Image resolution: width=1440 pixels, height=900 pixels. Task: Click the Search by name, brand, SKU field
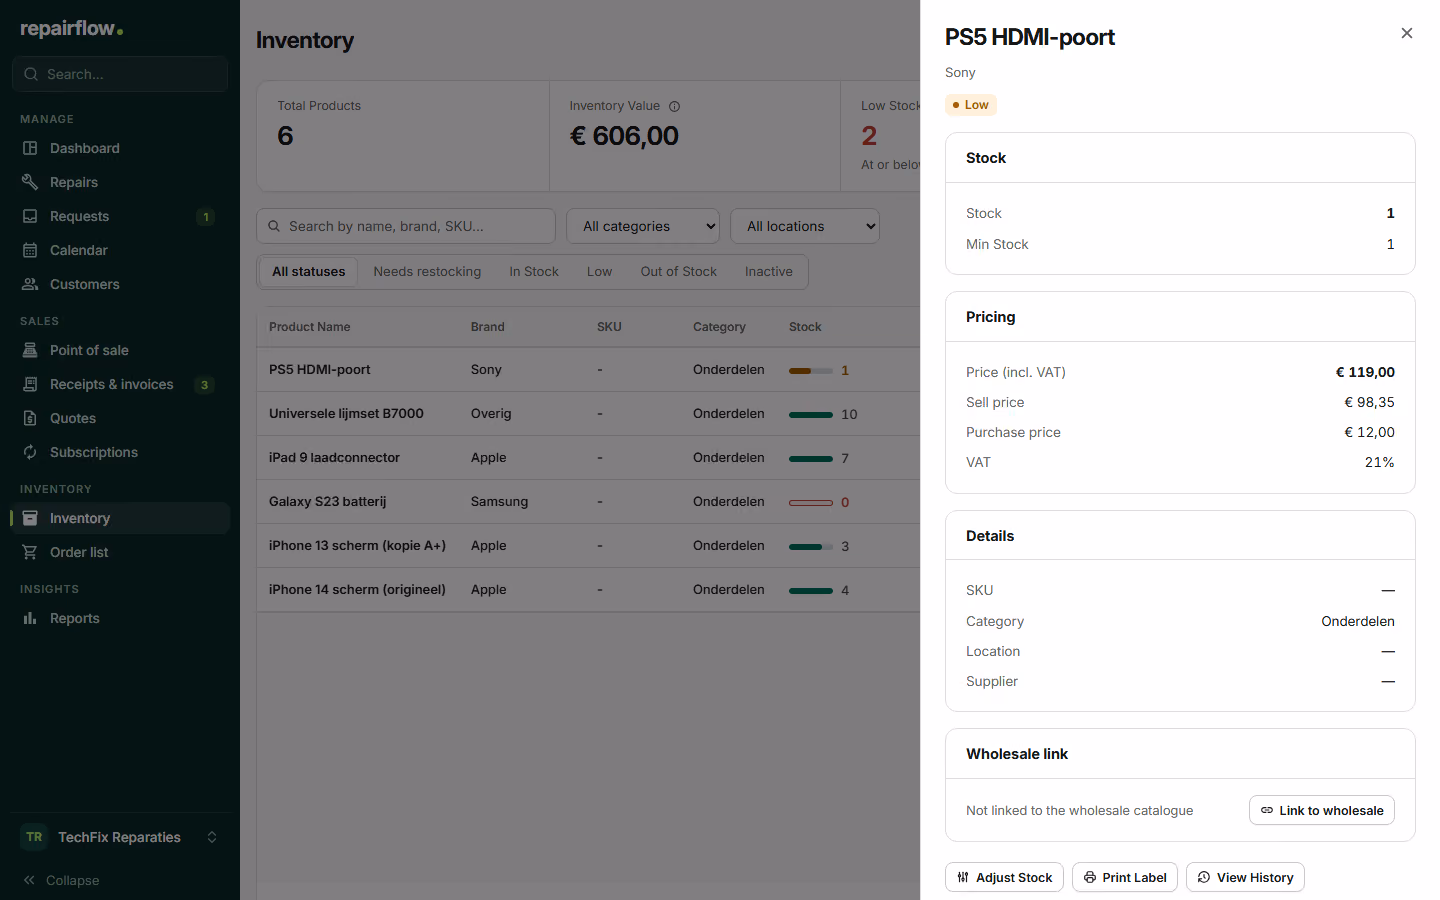tap(406, 226)
